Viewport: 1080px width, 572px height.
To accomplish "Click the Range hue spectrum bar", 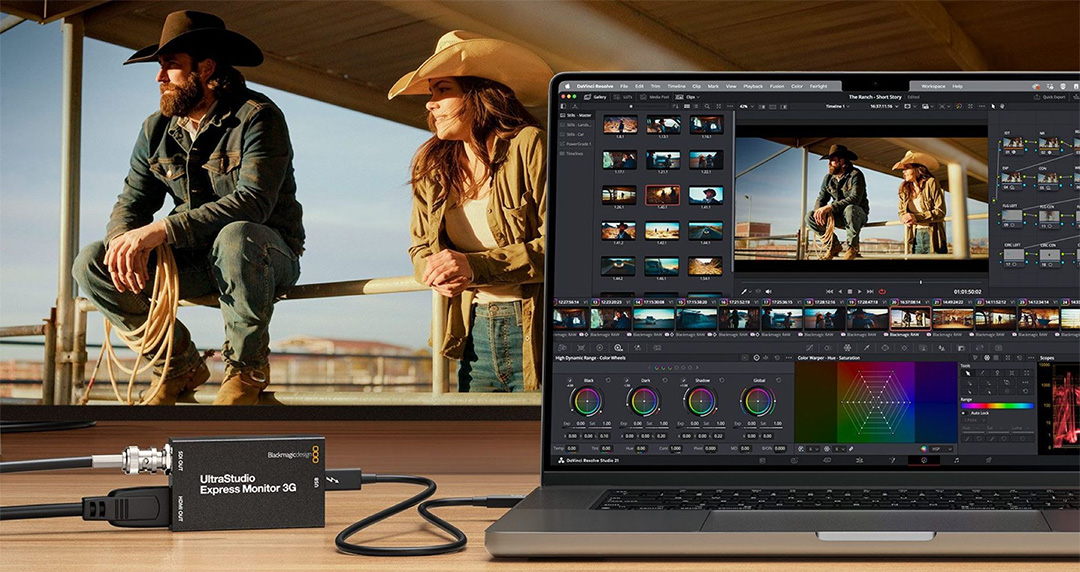I will click(x=997, y=406).
